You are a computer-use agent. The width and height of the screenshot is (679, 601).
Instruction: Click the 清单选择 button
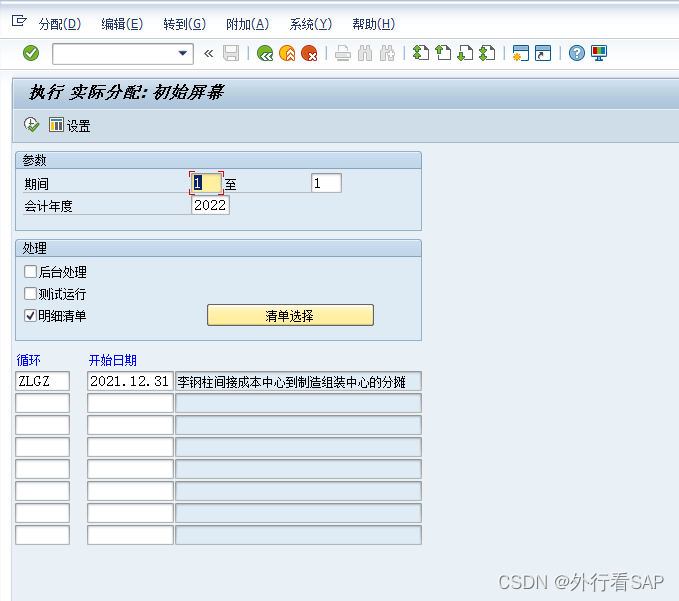pos(290,315)
